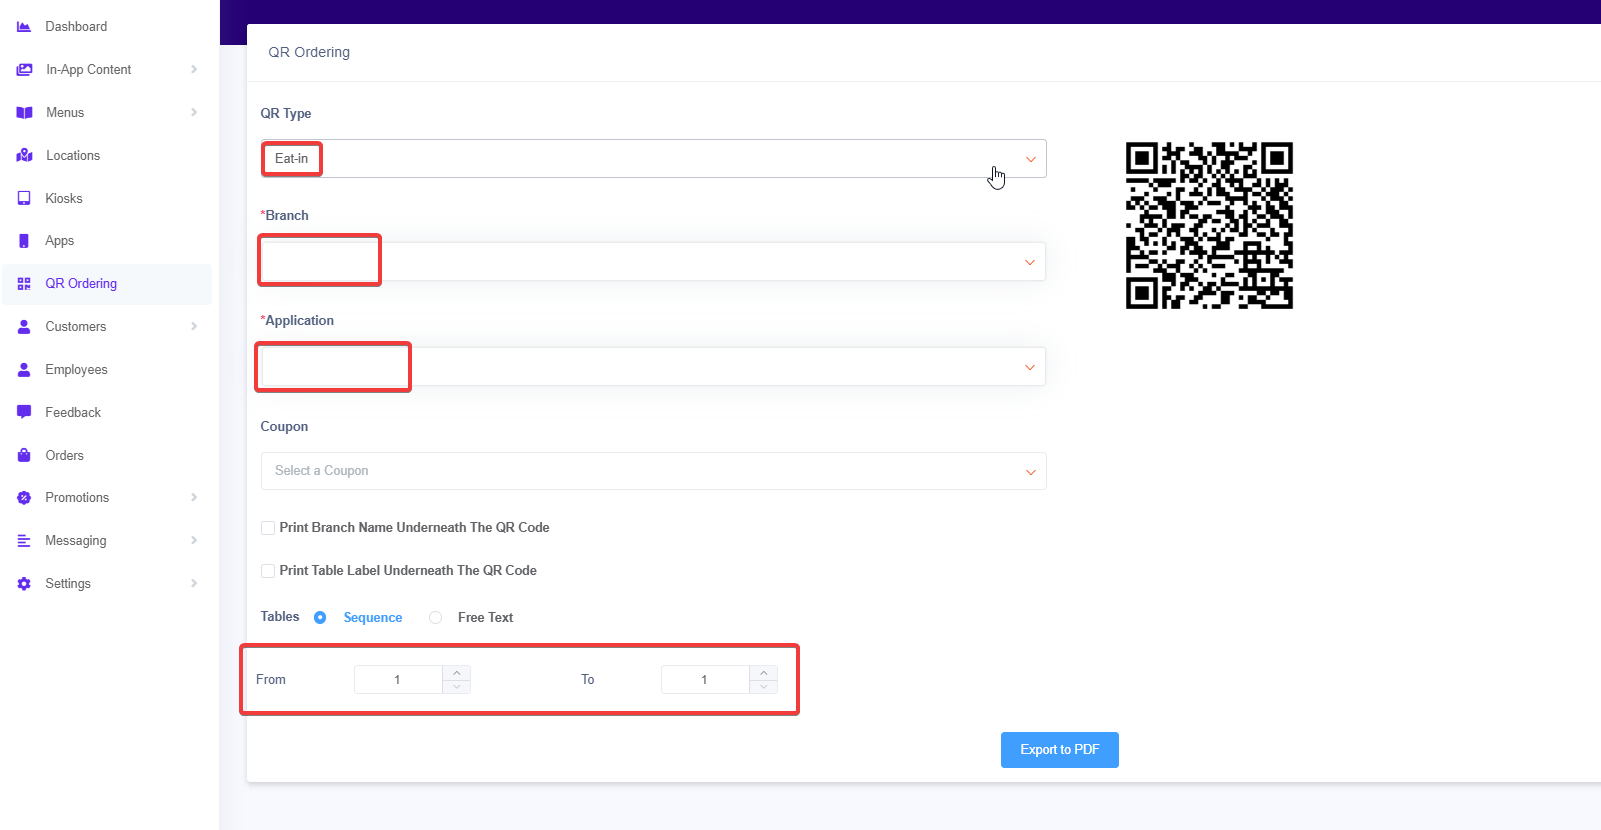This screenshot has width=1601, height=830.
Task: Open the QR Type dropdown
Action: coord(653,159)
